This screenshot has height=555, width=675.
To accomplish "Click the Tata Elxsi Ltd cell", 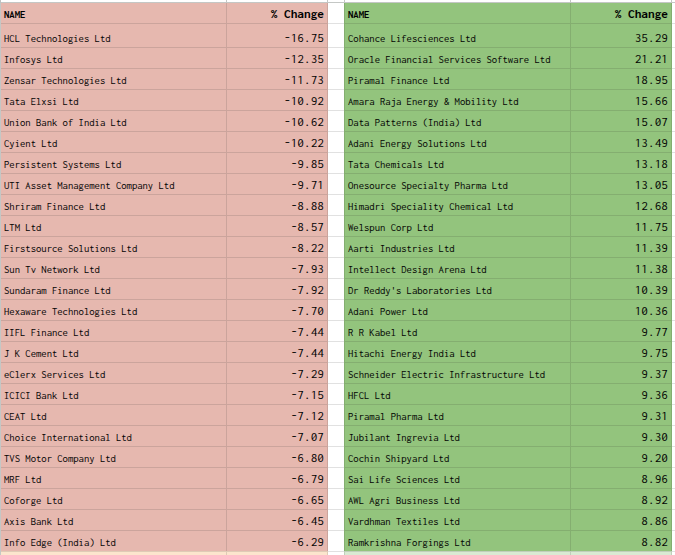I will pos(113,102).
